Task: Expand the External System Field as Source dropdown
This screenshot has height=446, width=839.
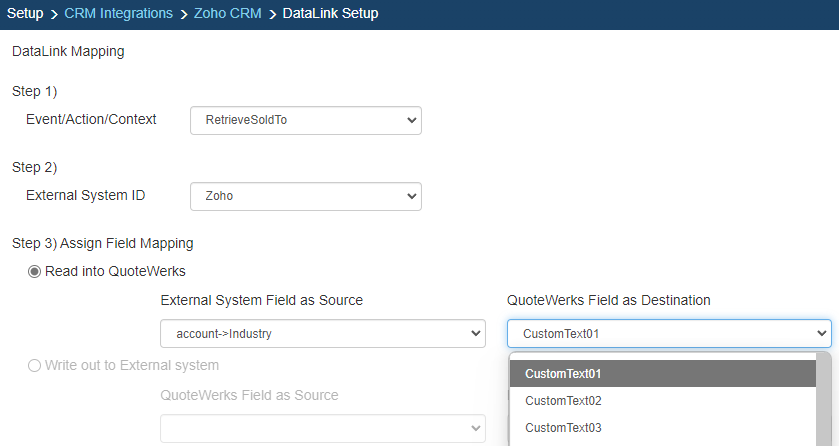Action: point(322,334)
